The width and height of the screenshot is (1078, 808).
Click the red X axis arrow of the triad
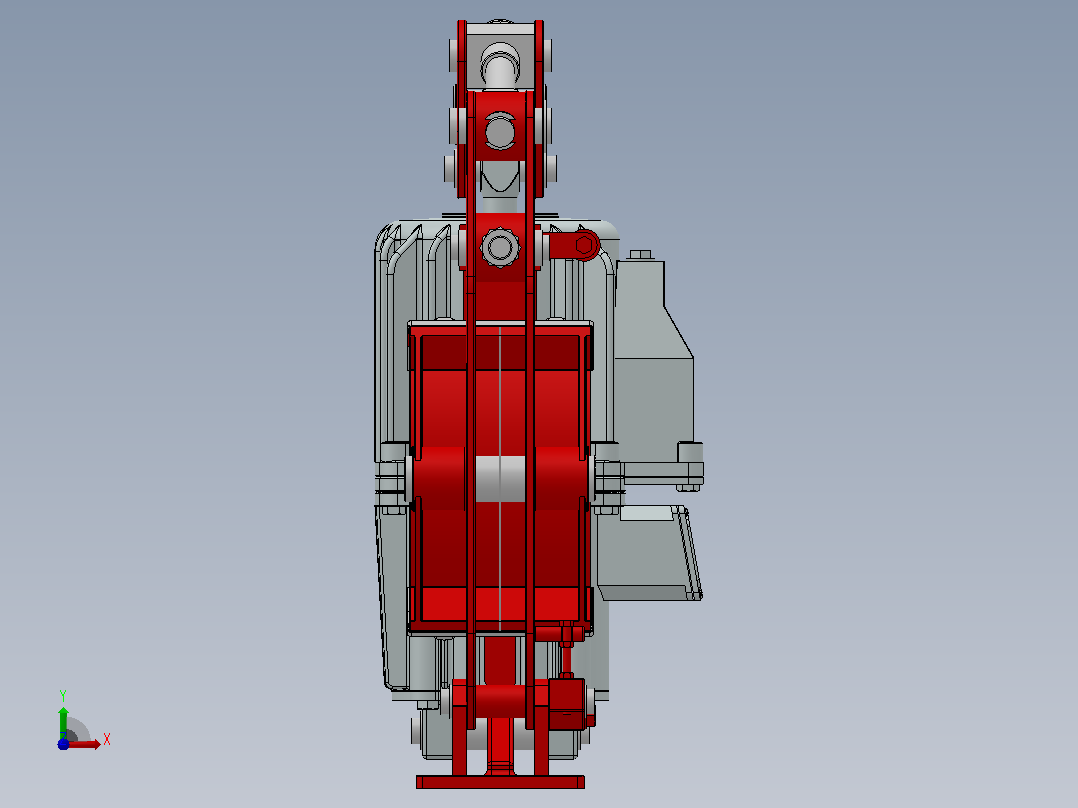tap(85, 744)
